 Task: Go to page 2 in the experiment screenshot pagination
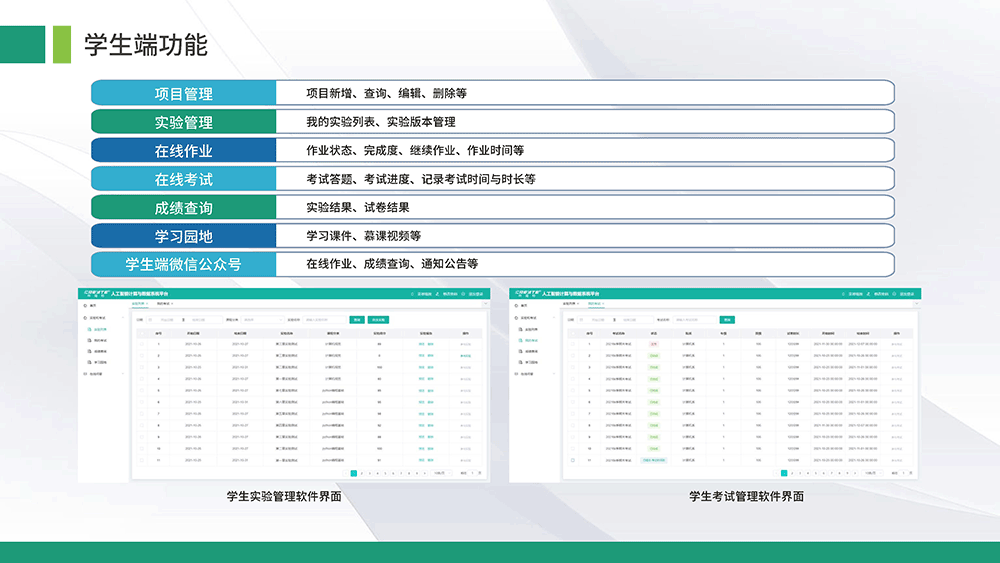click(362, 473)
